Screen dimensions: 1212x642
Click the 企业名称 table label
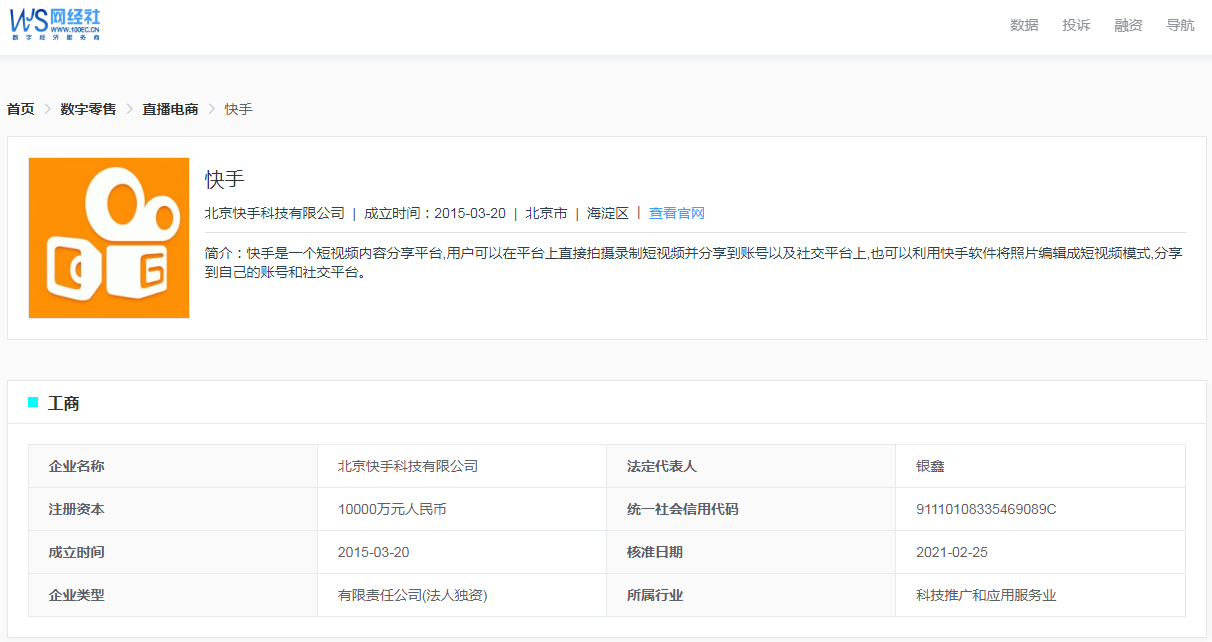coord(77,466)
